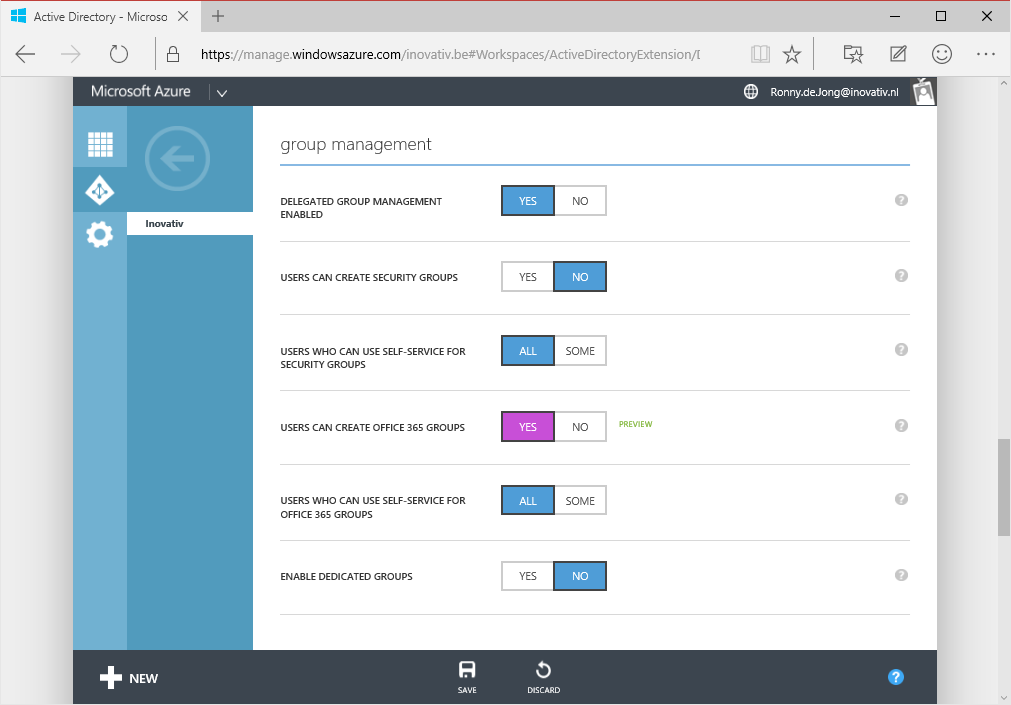Save the group management changes

[467, 677]
